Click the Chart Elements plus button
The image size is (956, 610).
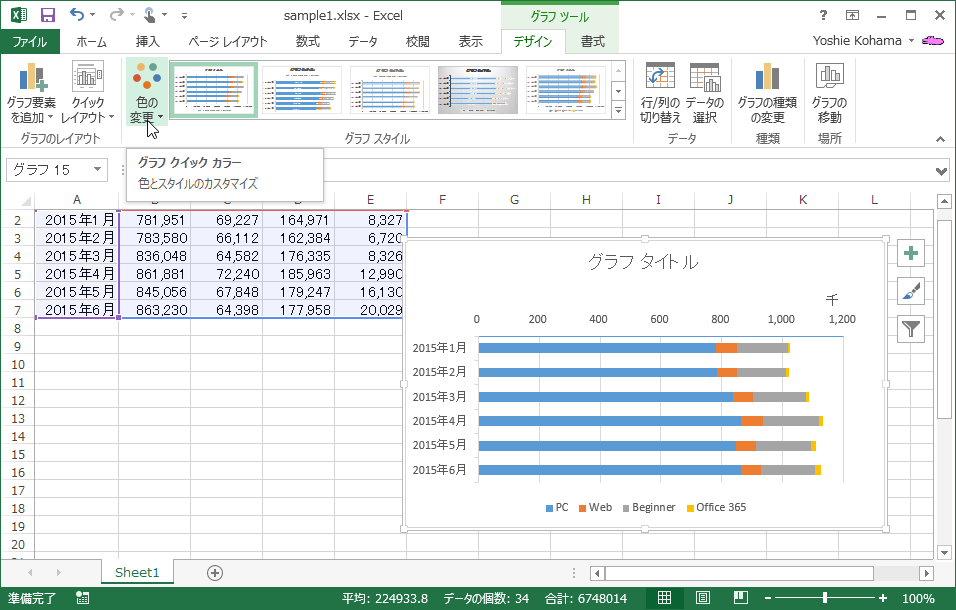pyautogui.click(x=910, y=253)
